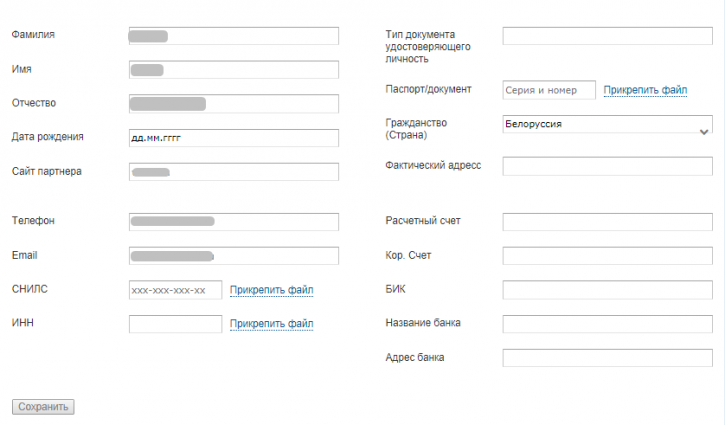Focus the Серия и номер field
This screenshot has width=725, height=425.
click(x=549, y=90)
